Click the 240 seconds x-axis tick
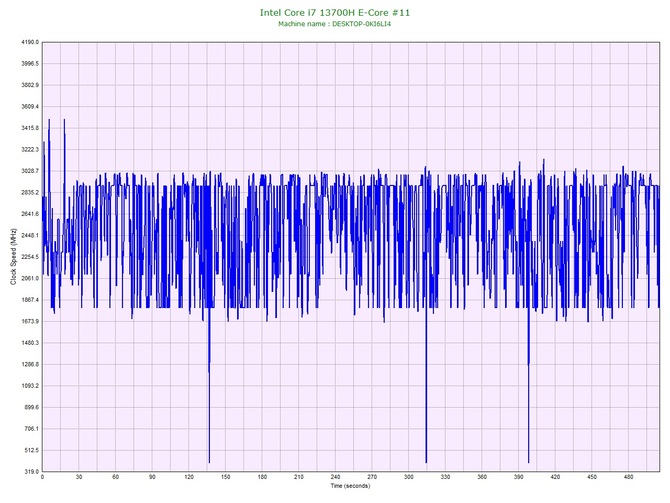Viewport: 670px width, 503px height. (x=335, y=477)
